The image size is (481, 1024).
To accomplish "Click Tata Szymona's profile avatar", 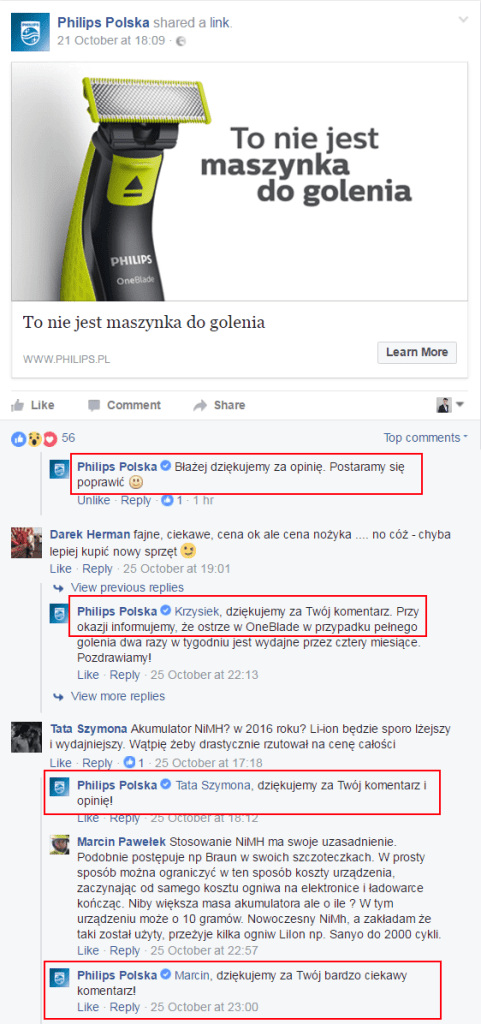I will pyautogui.click(x=26, y=737).
